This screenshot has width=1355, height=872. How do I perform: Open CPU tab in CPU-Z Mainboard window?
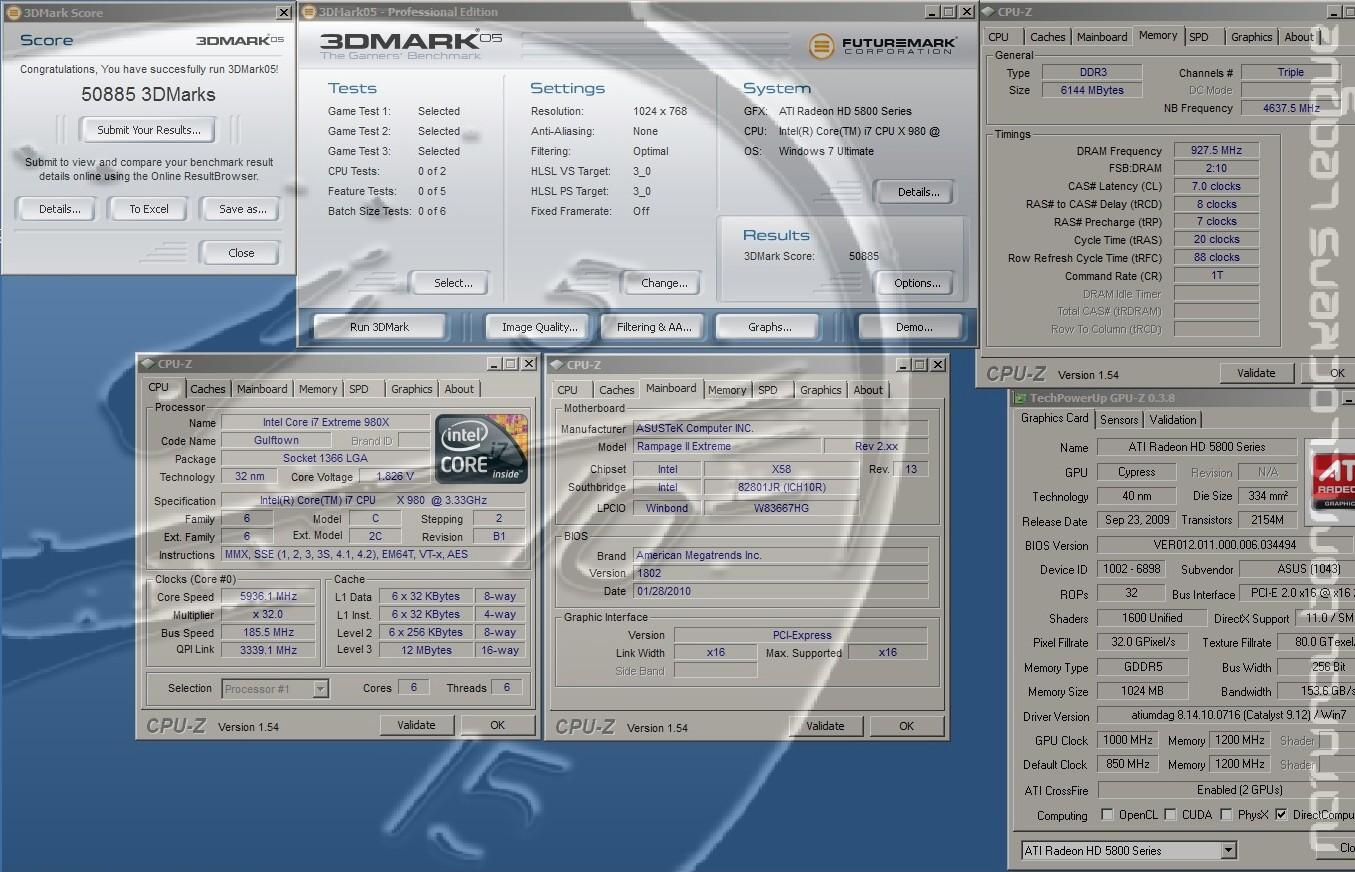pyautogui.click(x=568, y=390)
